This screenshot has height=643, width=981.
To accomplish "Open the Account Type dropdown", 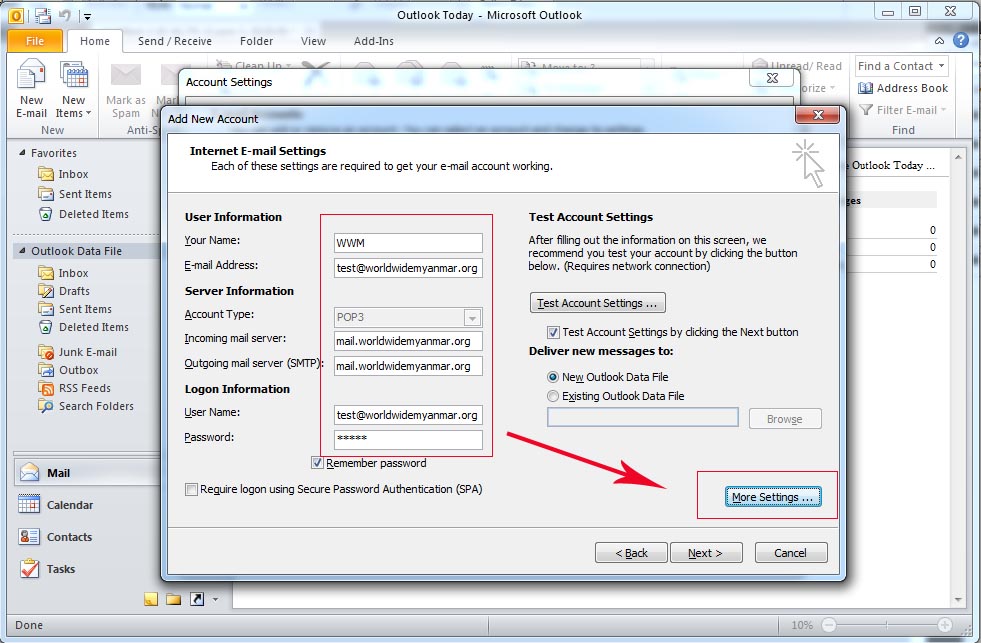I will point(473,316).
